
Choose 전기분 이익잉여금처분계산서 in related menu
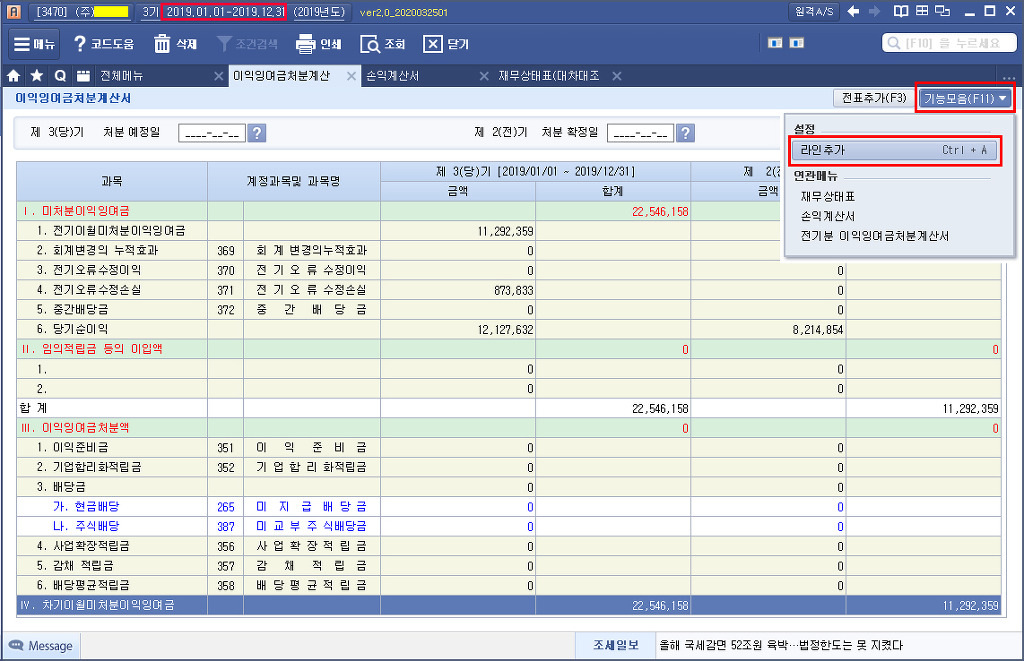pyautogui.click(x=874, y=236)
